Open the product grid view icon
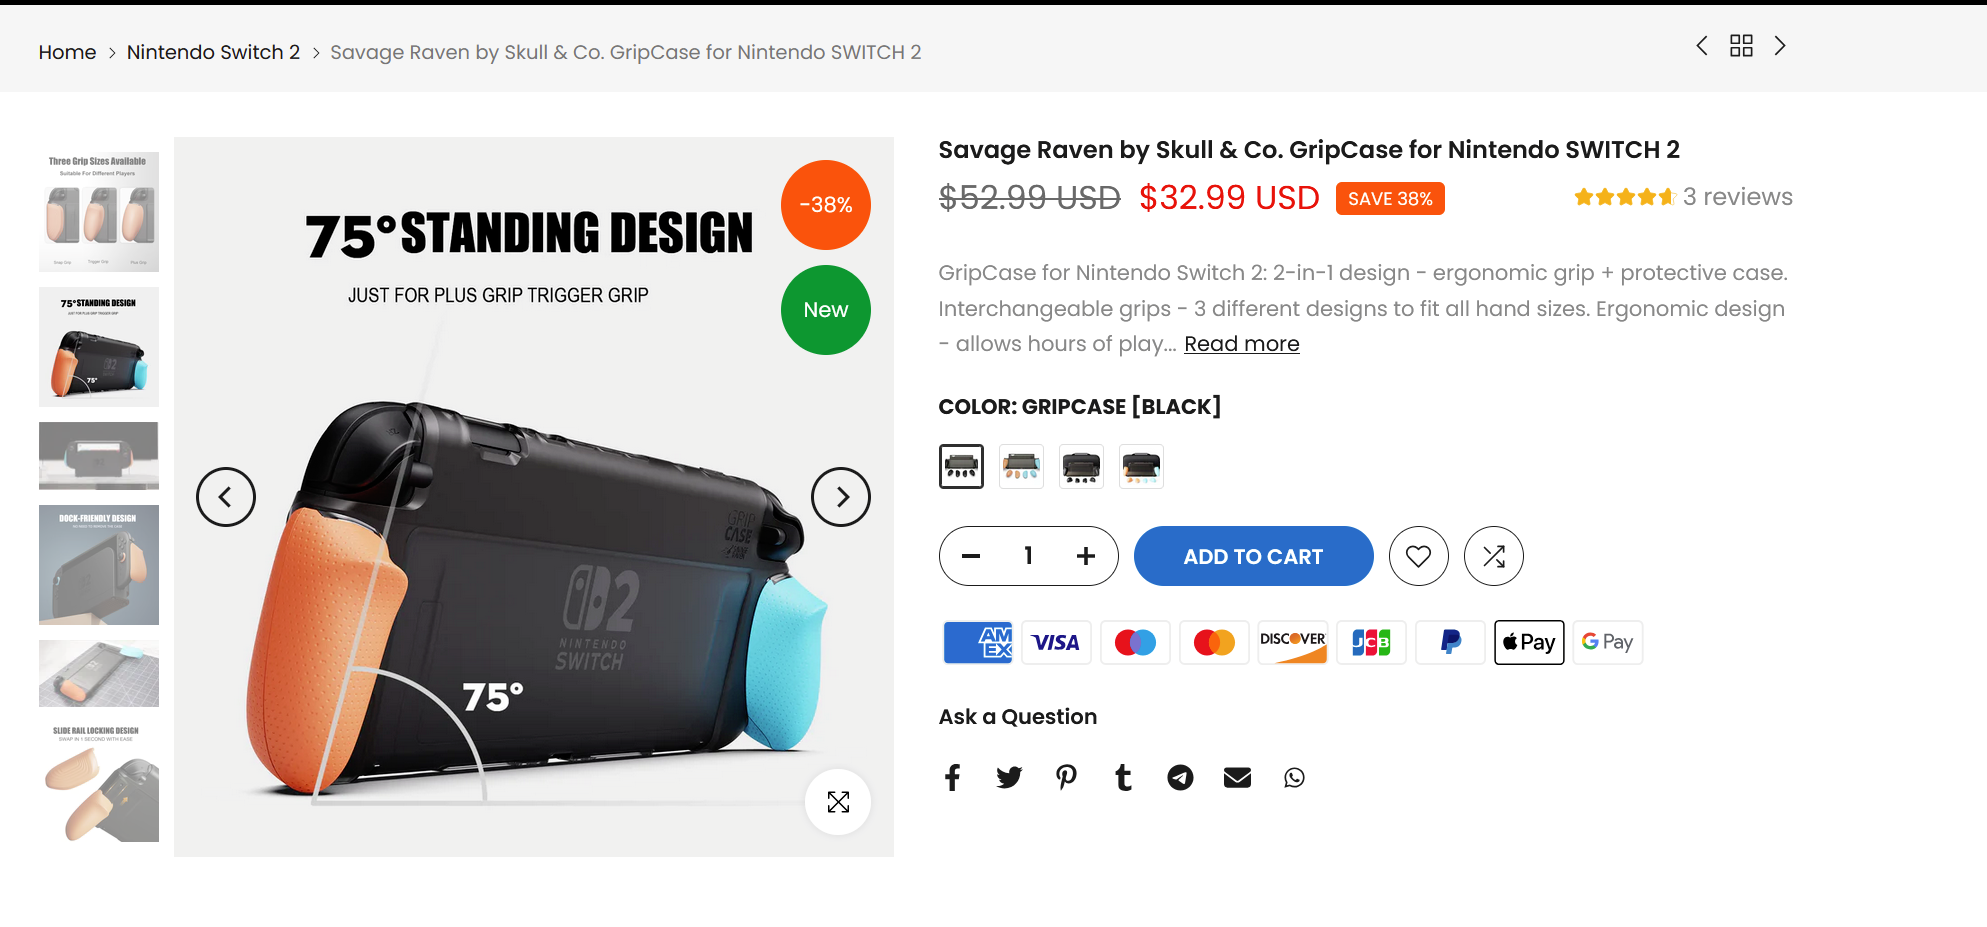The height and width of the screenshot is (927, 1987). point(1741,46)
